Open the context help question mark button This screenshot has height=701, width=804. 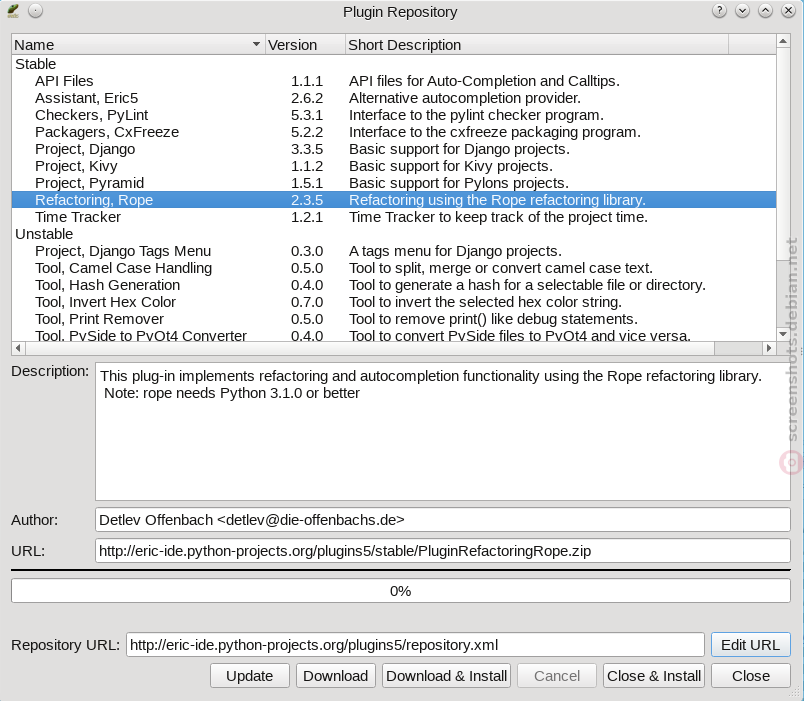(719, 11)
